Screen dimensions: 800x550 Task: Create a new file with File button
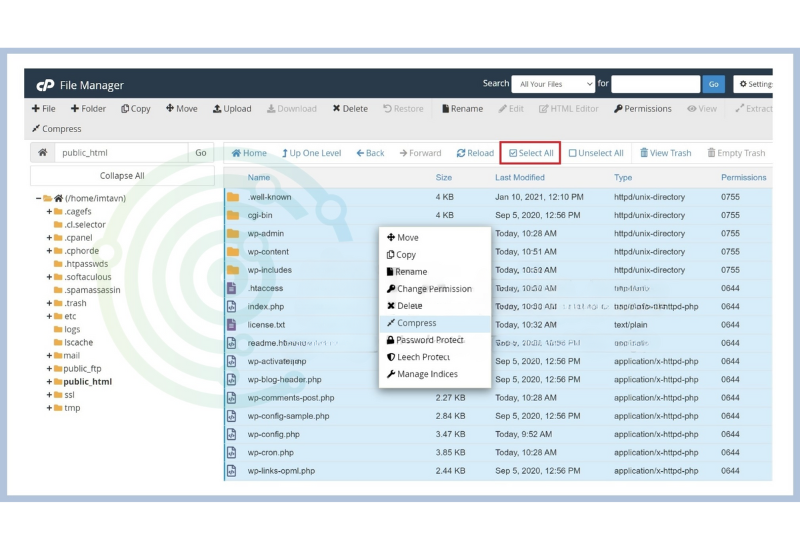point(43,109)
